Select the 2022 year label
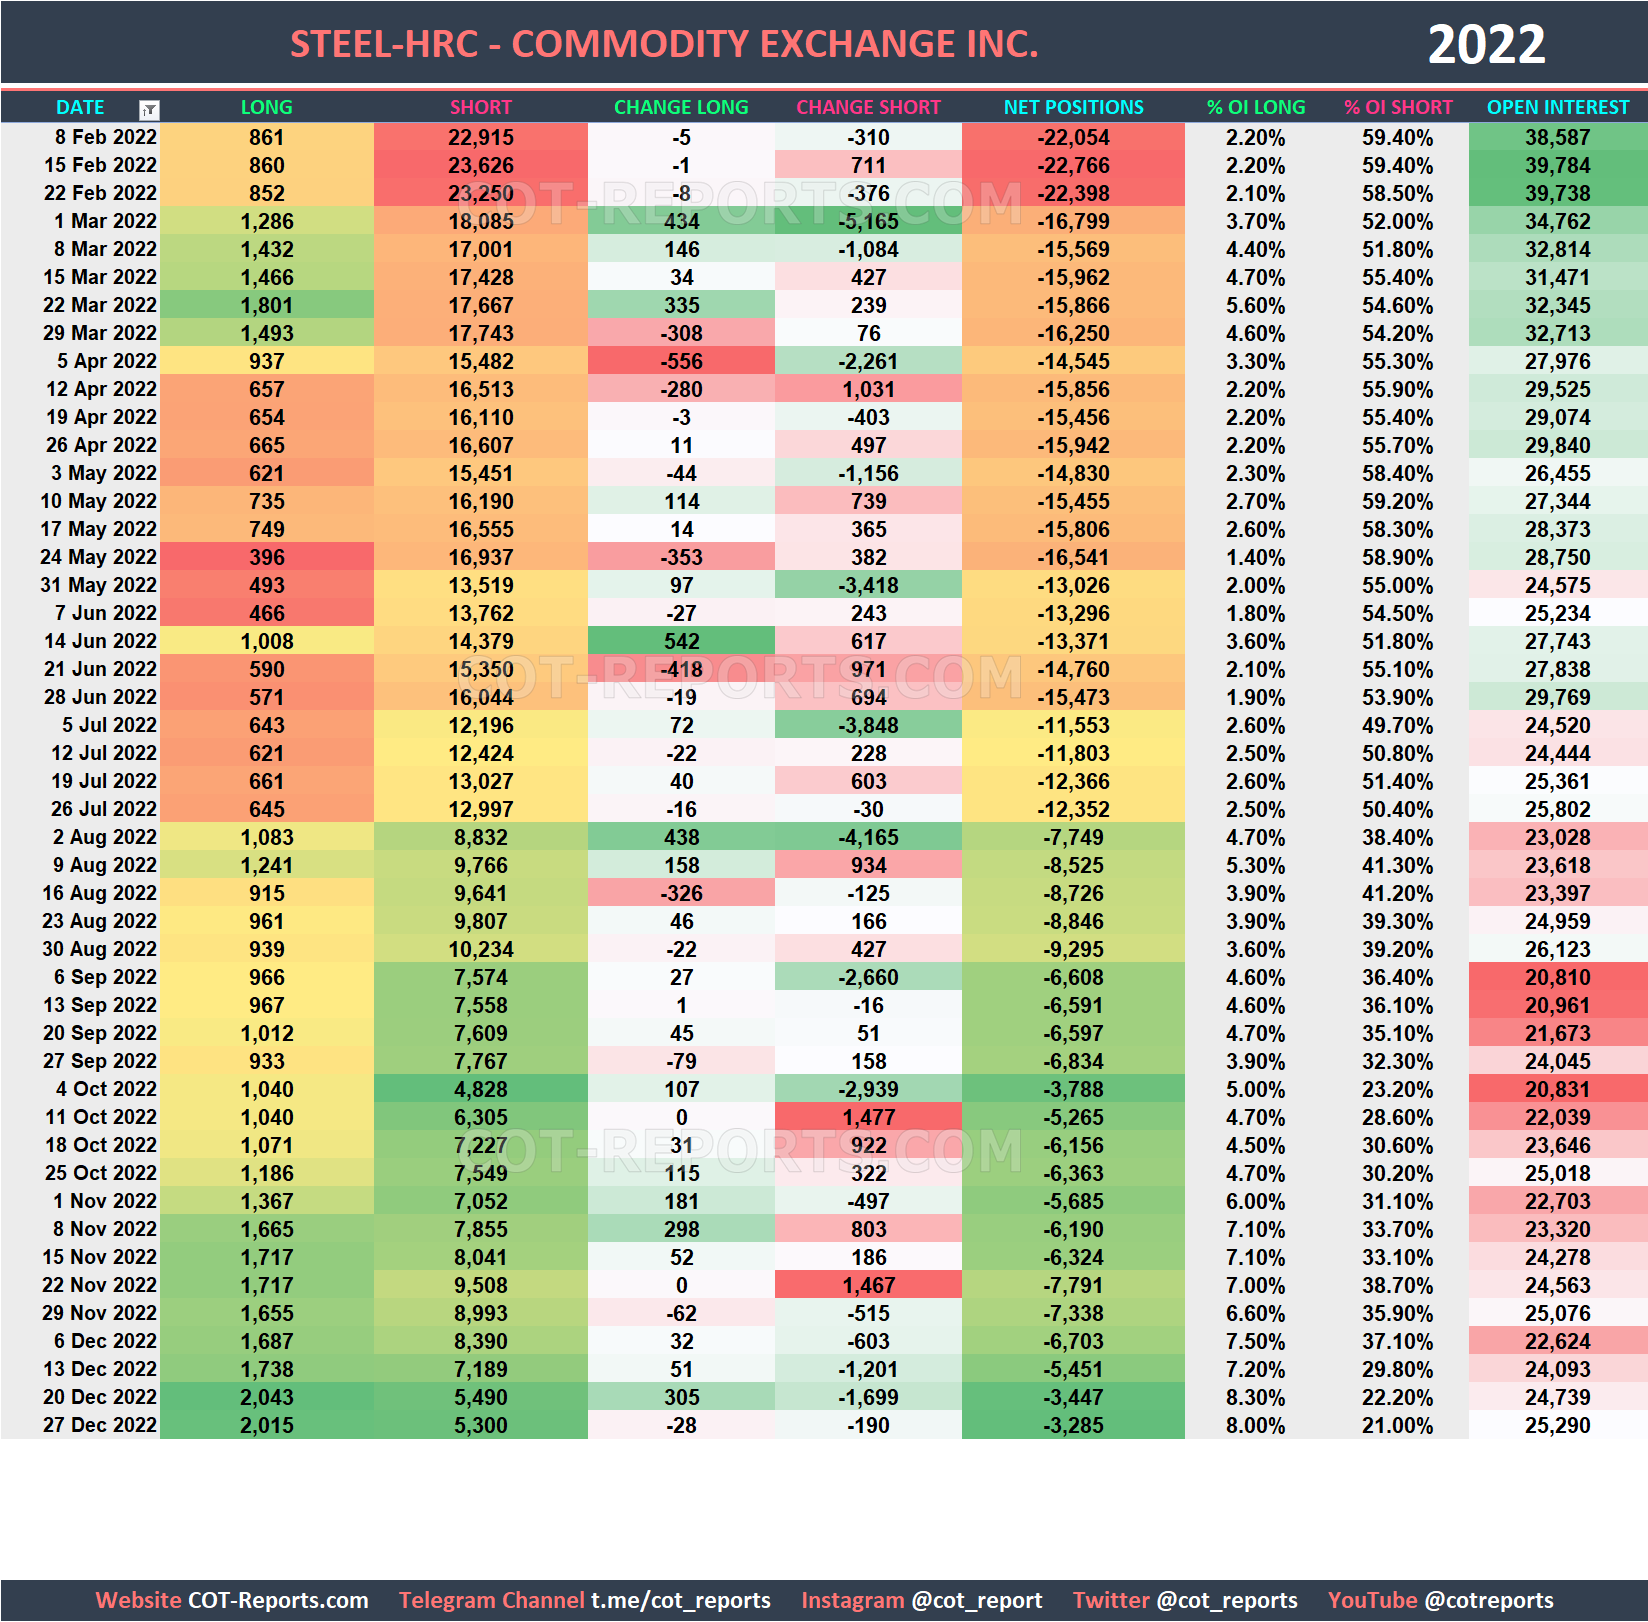Viewport: 1648px width, 1622px height. click(1486, 42)
